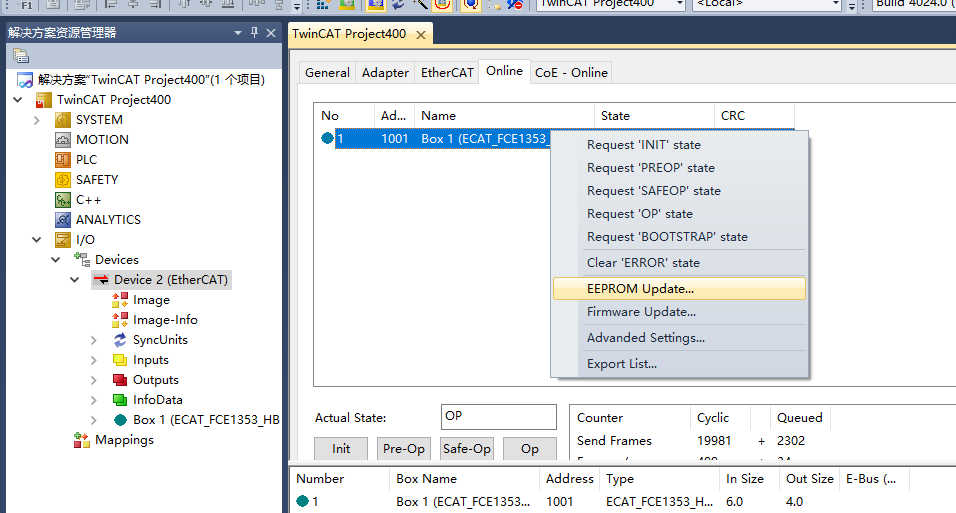Click the ANALYTICS node icon
956x513 pixels.
63,220
